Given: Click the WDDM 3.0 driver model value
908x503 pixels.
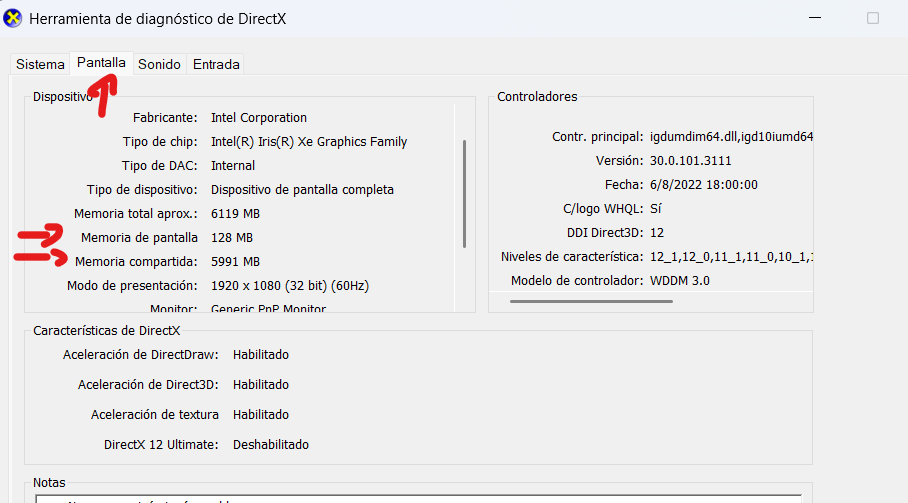Looking at the screenshot, I should [x=679, y=281].
